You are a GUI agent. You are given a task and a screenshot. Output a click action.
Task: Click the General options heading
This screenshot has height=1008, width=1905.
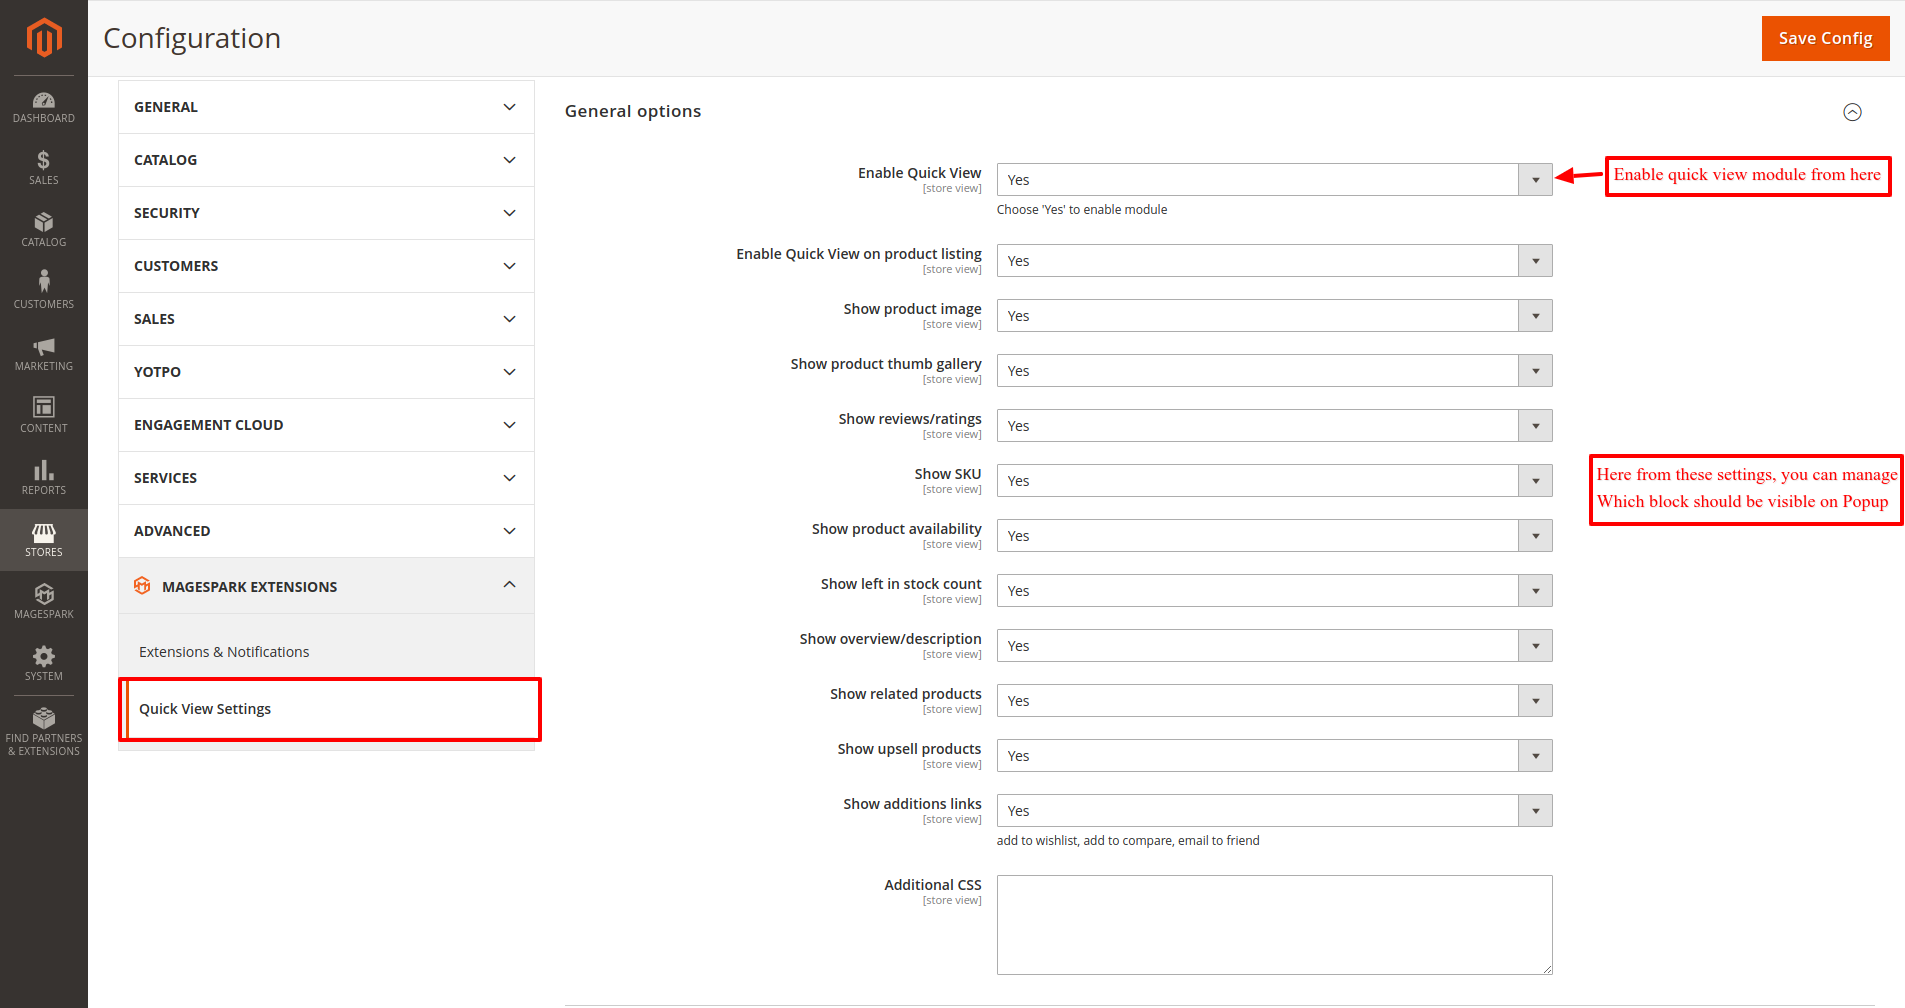[x=633, y=111]
